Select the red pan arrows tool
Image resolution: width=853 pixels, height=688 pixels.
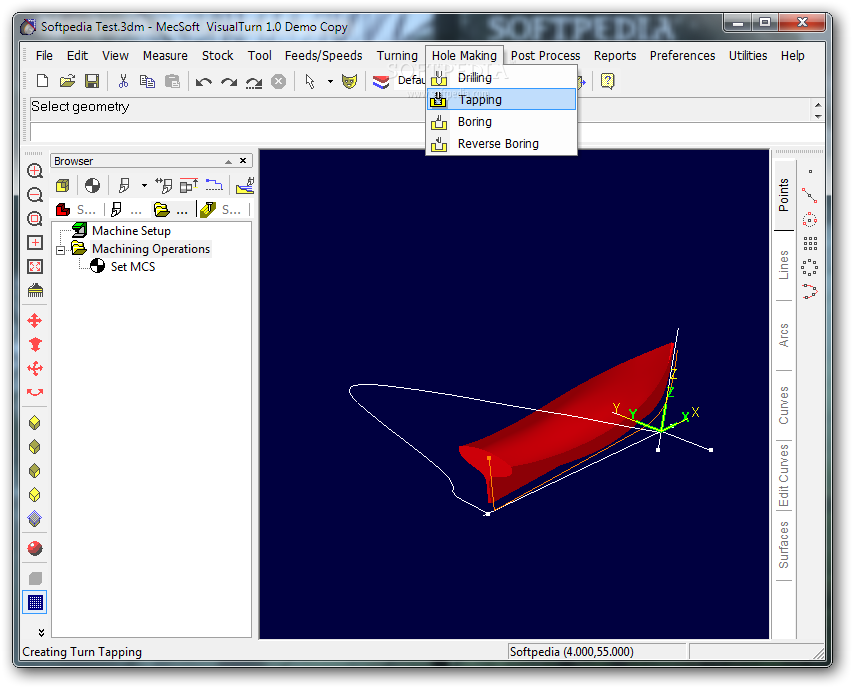pos(35,321)
